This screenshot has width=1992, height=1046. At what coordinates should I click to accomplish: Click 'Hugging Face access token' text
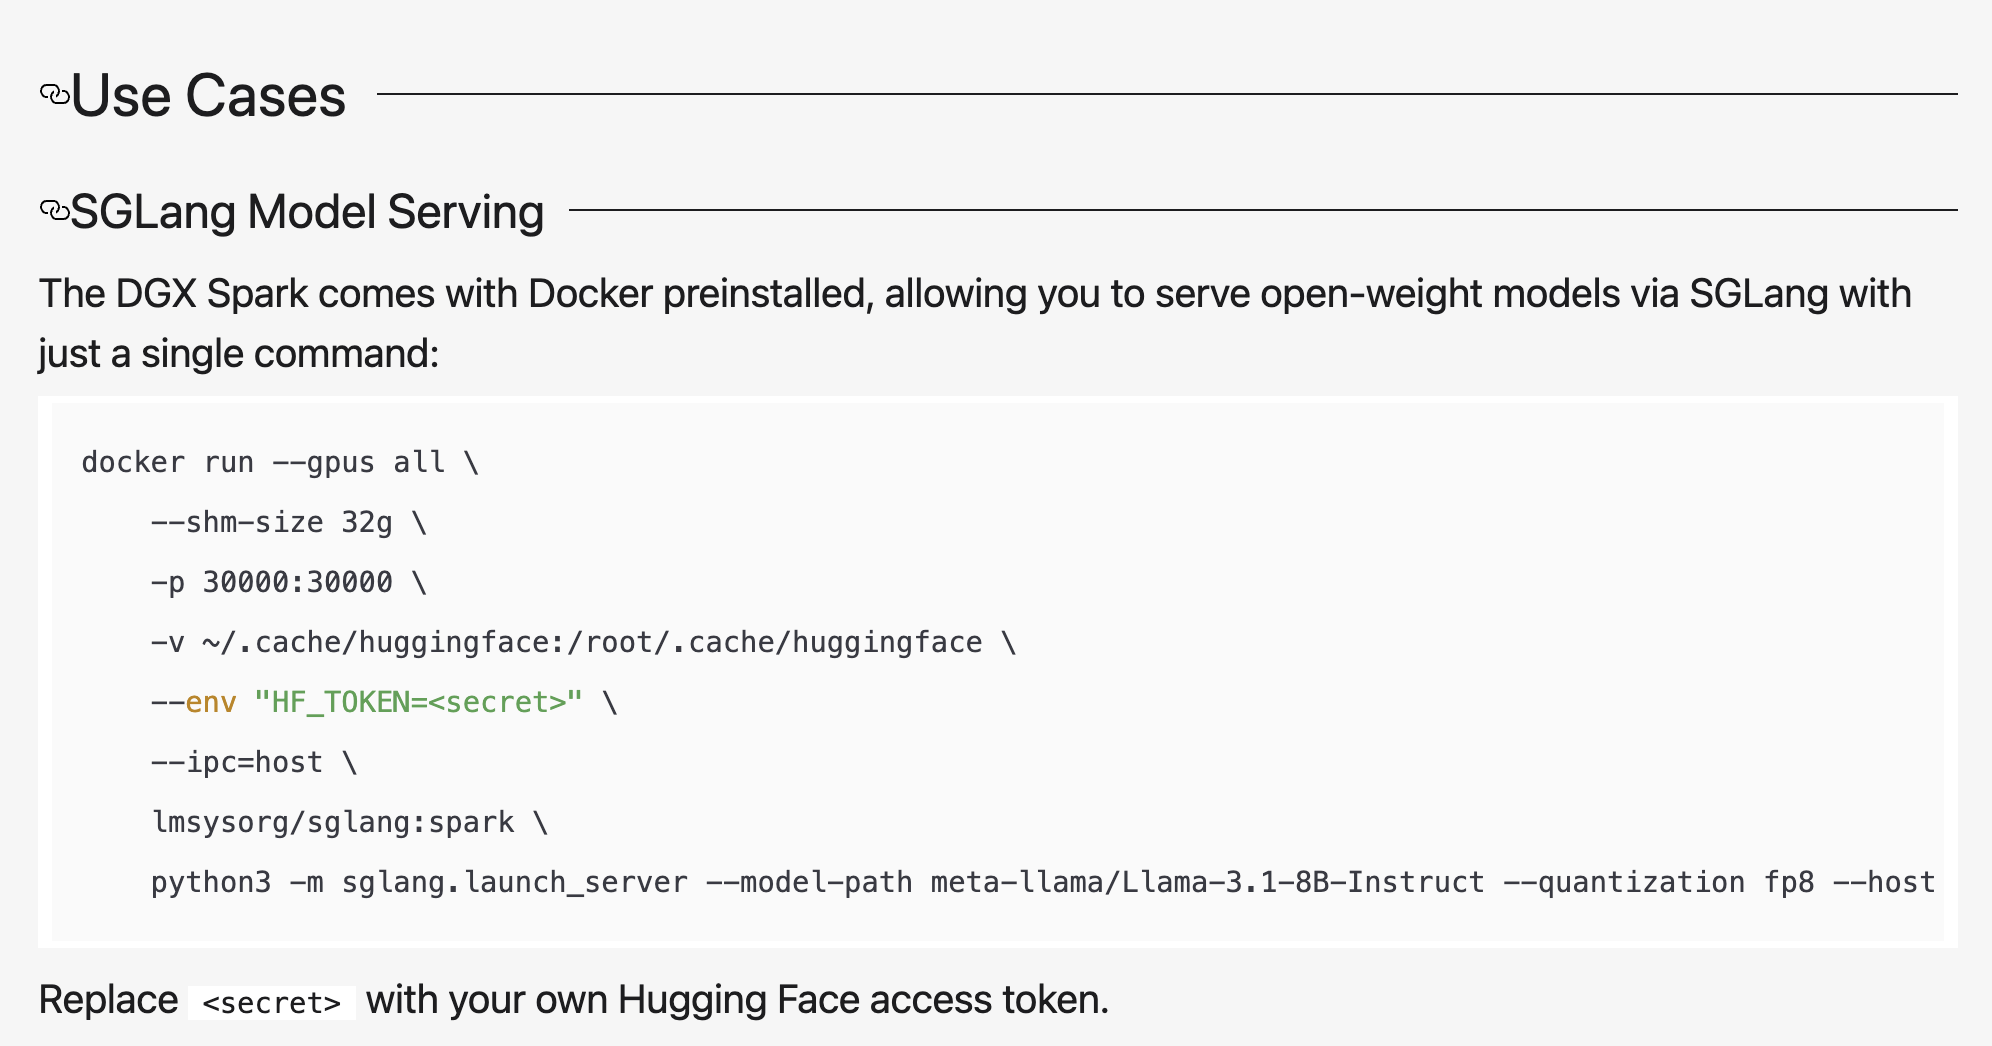(862, 1000)
